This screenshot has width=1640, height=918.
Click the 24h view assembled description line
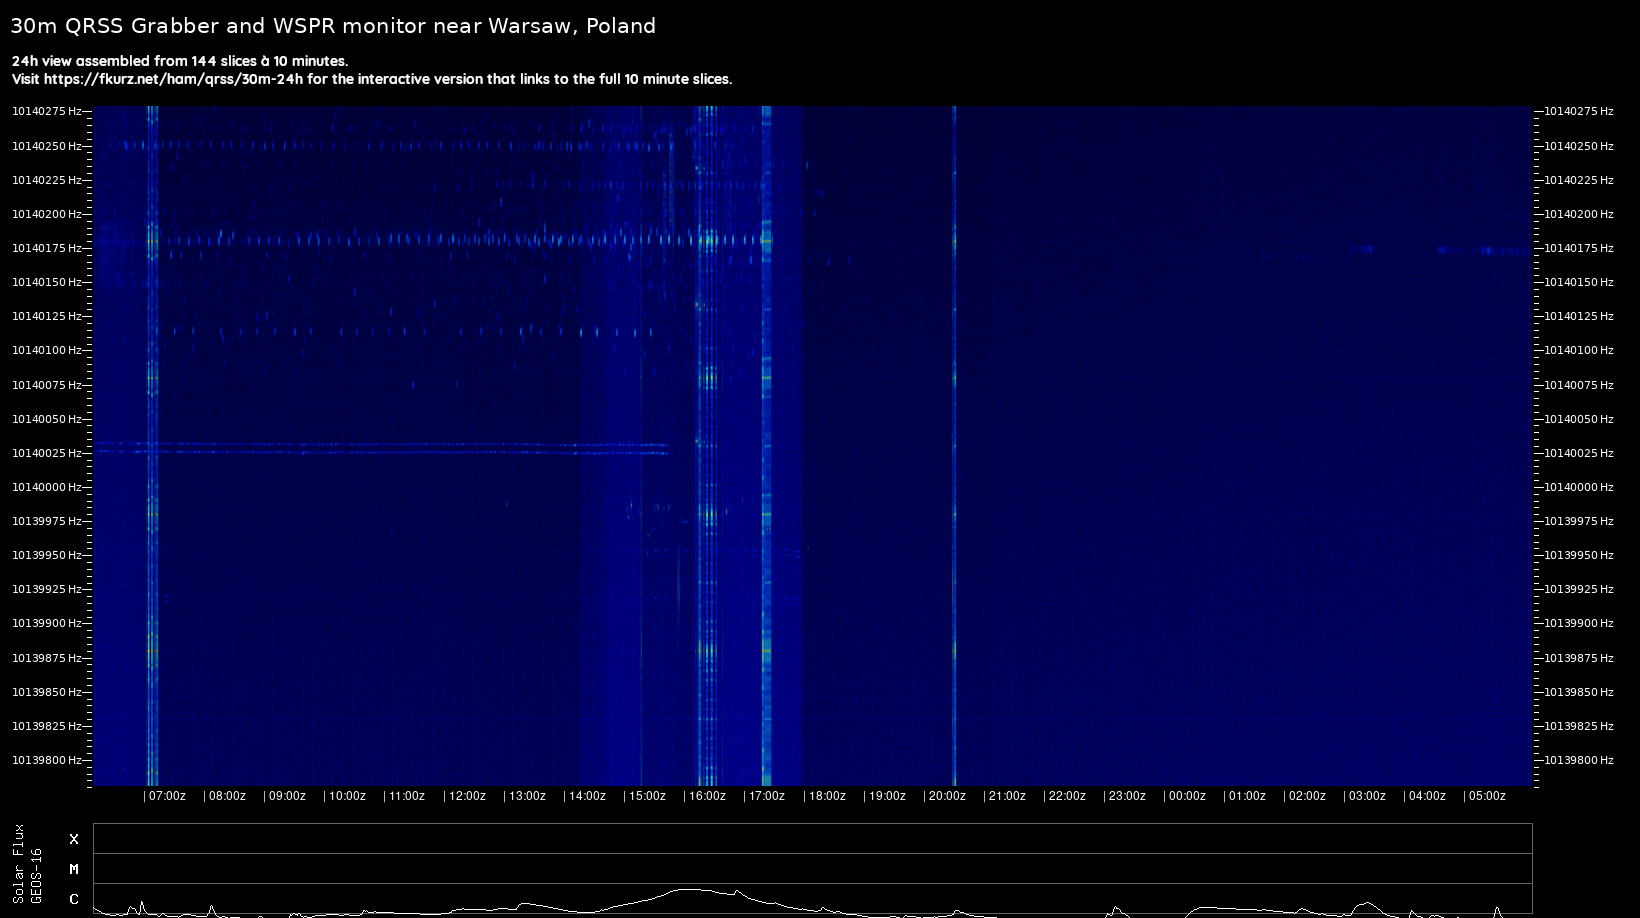pyautogui.click(x=180, y=61)
